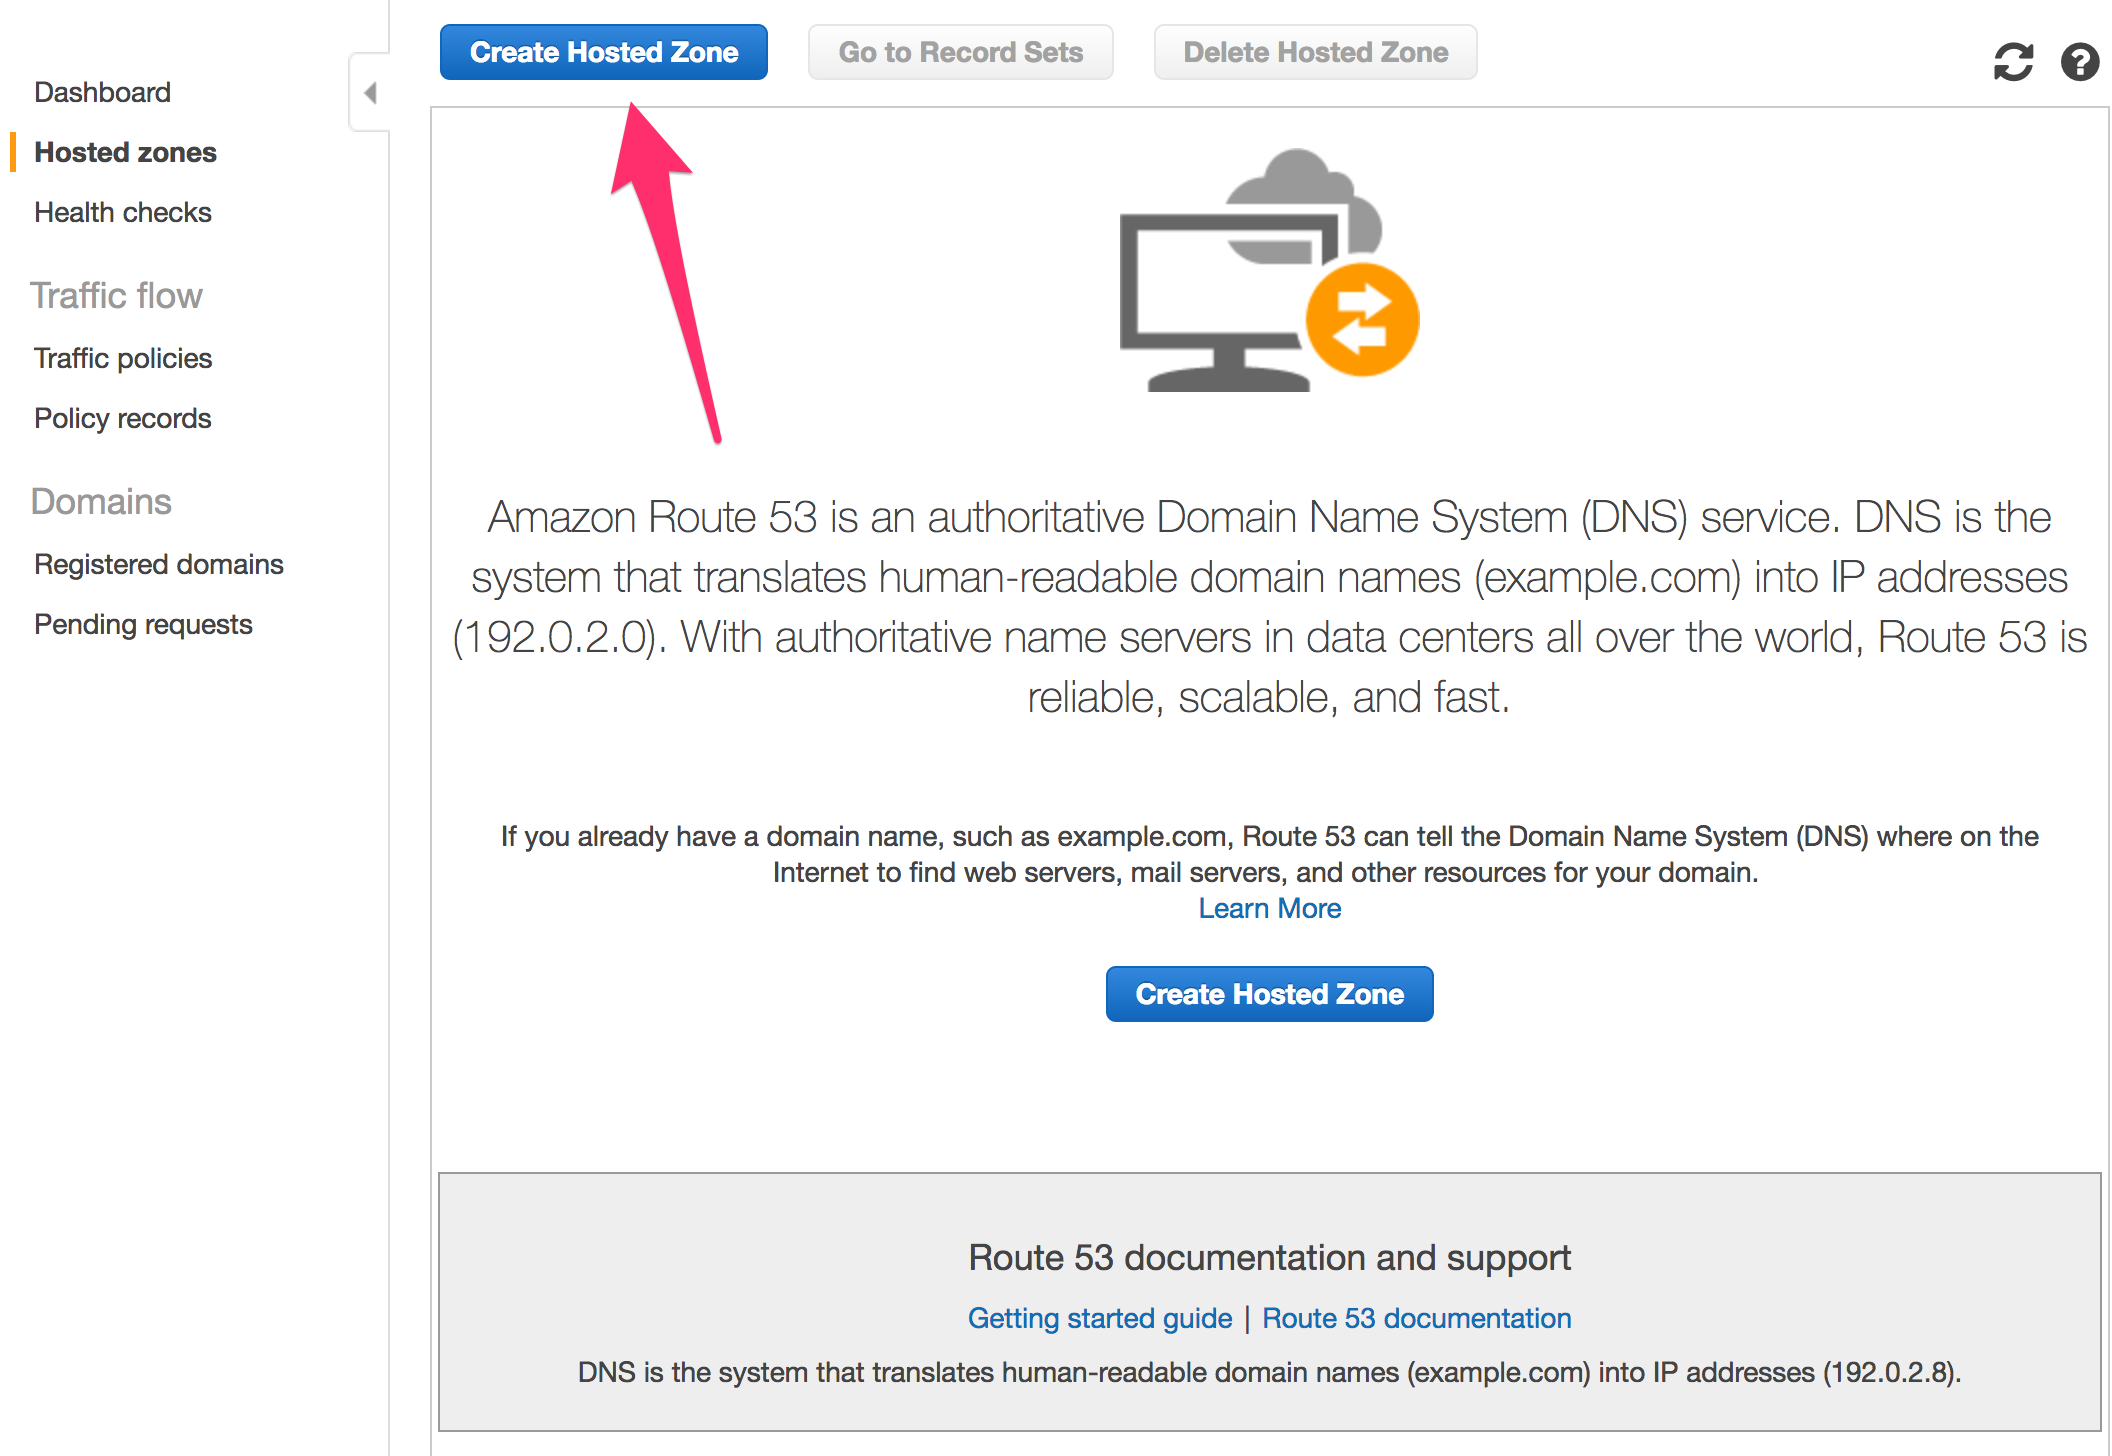
Task: Collapse the sidebar with the arrow handle
Action: (x=369, y=93)
